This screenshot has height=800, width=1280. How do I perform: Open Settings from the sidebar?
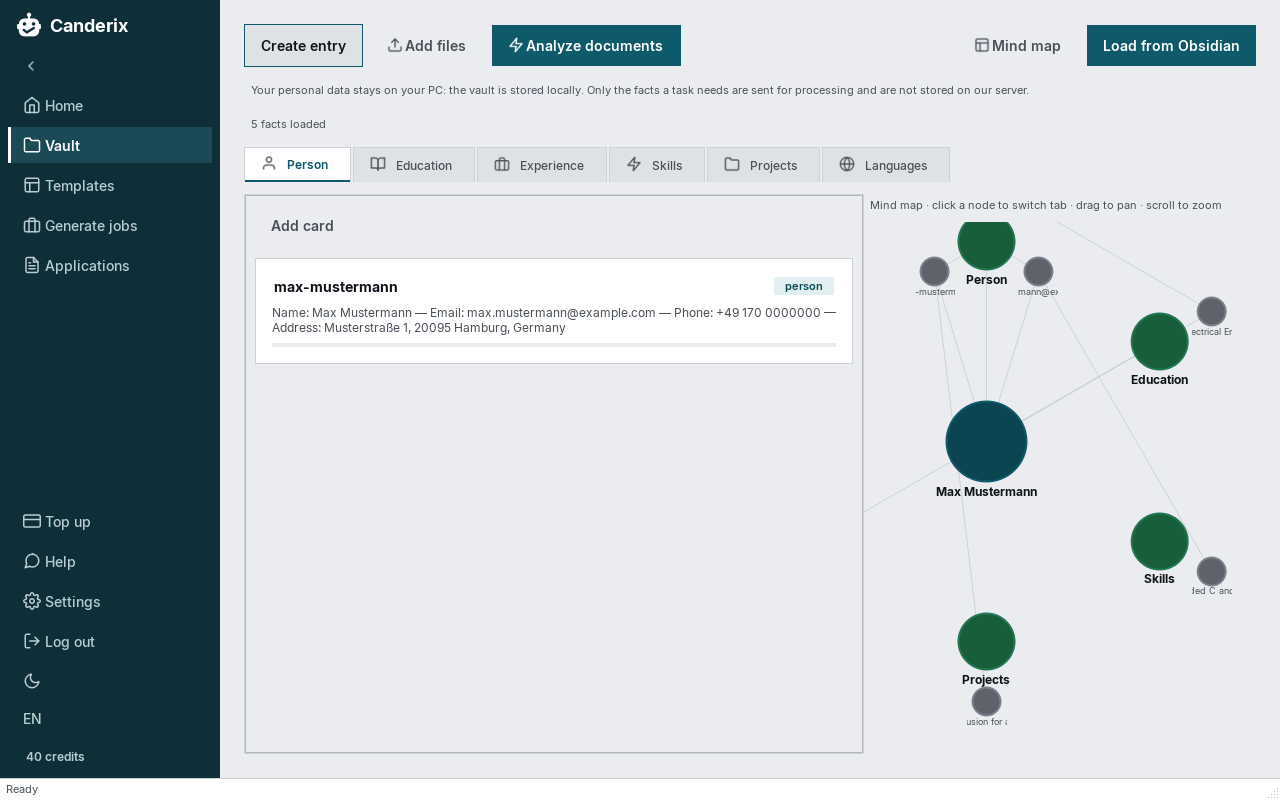(110, 601)
